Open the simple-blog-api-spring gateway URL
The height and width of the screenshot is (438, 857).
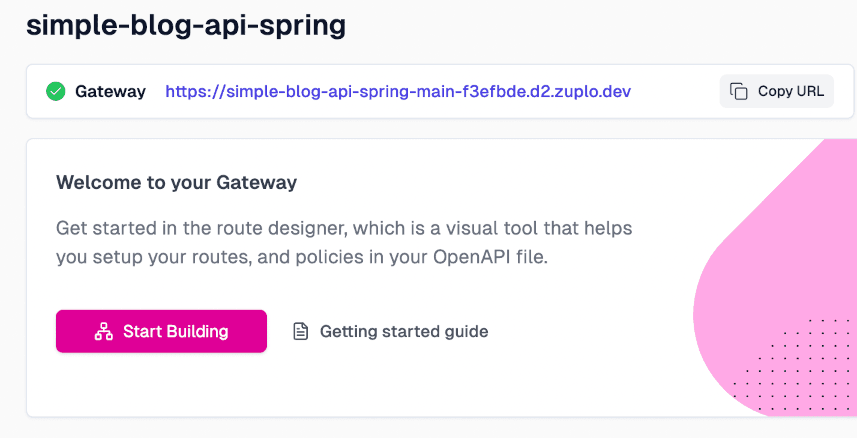pos(397,91)
